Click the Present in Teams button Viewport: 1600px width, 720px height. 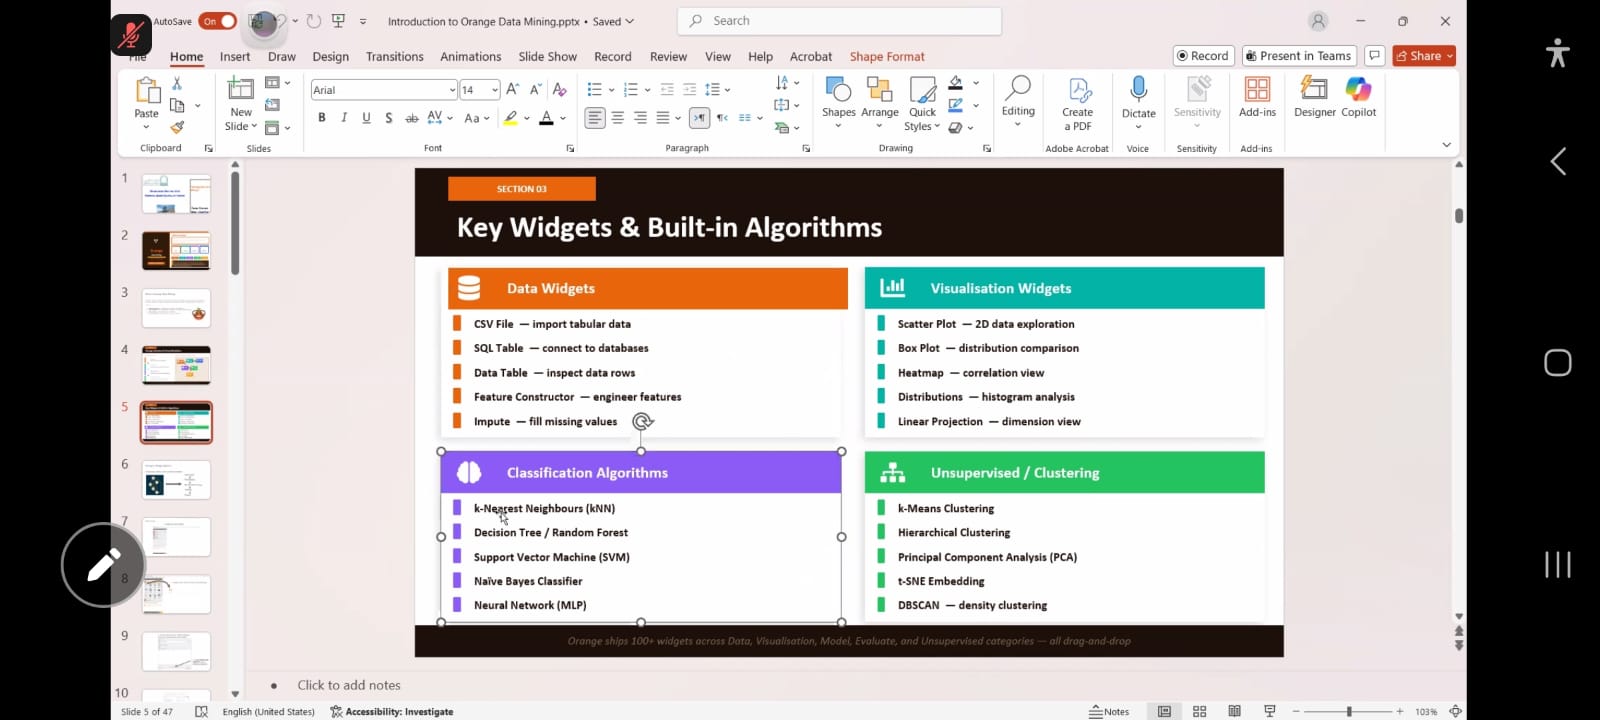(1298, 56)
